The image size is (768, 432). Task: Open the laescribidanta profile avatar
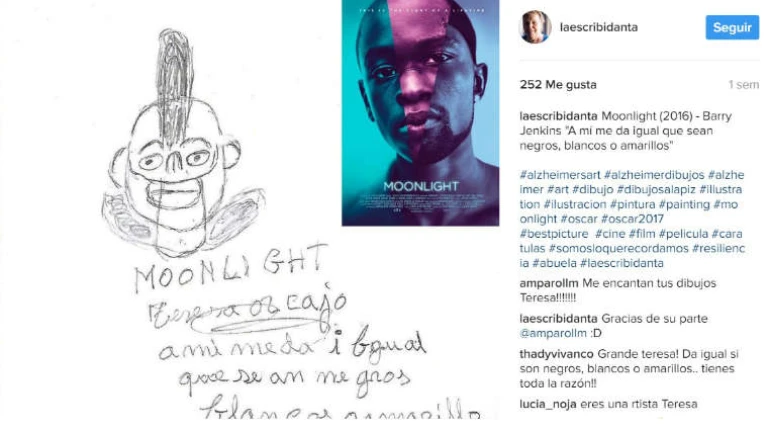point(535,27)
